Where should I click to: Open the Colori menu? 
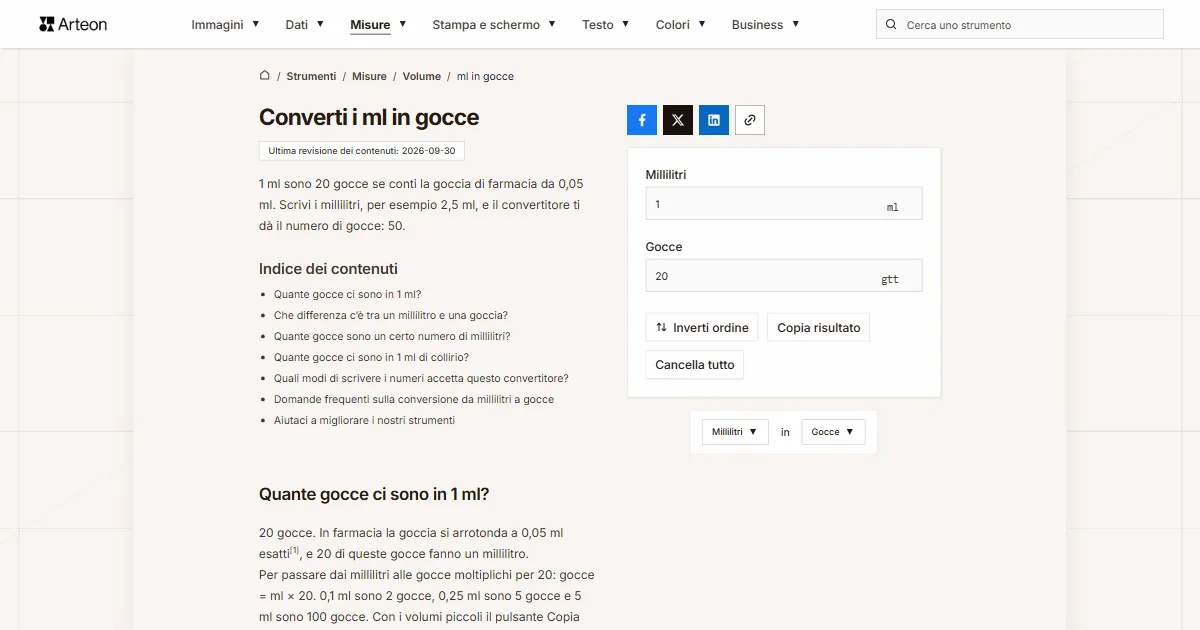681,25
